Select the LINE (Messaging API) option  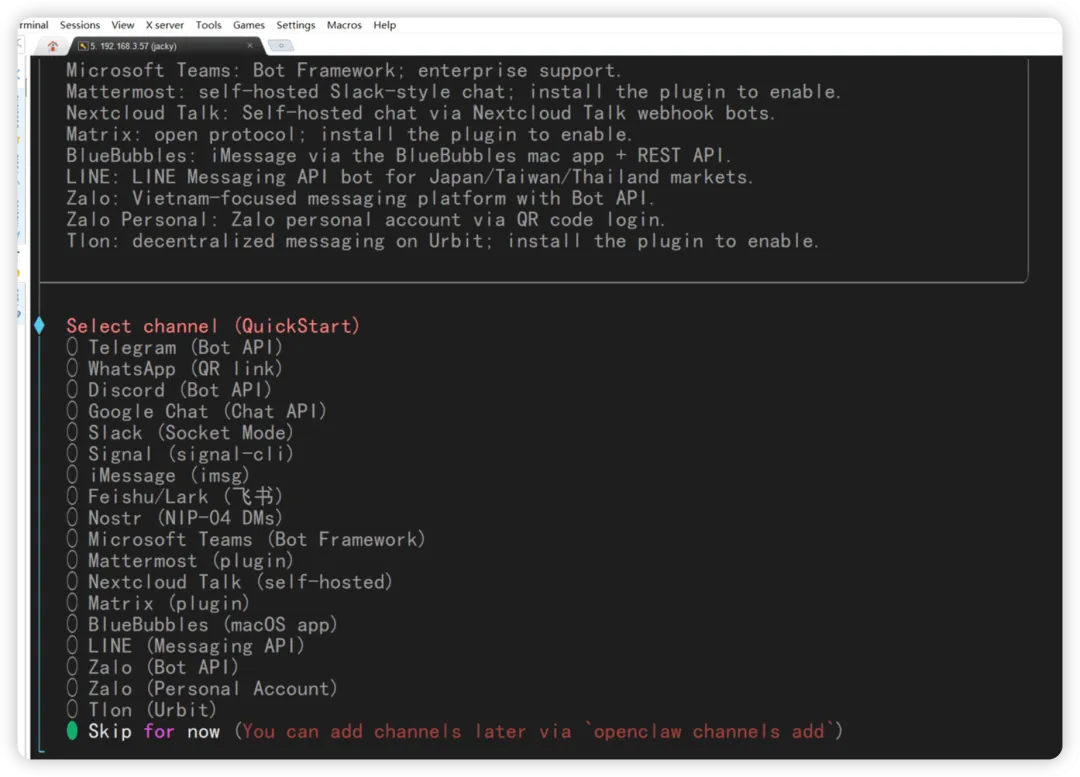click(x=185, y=646)
